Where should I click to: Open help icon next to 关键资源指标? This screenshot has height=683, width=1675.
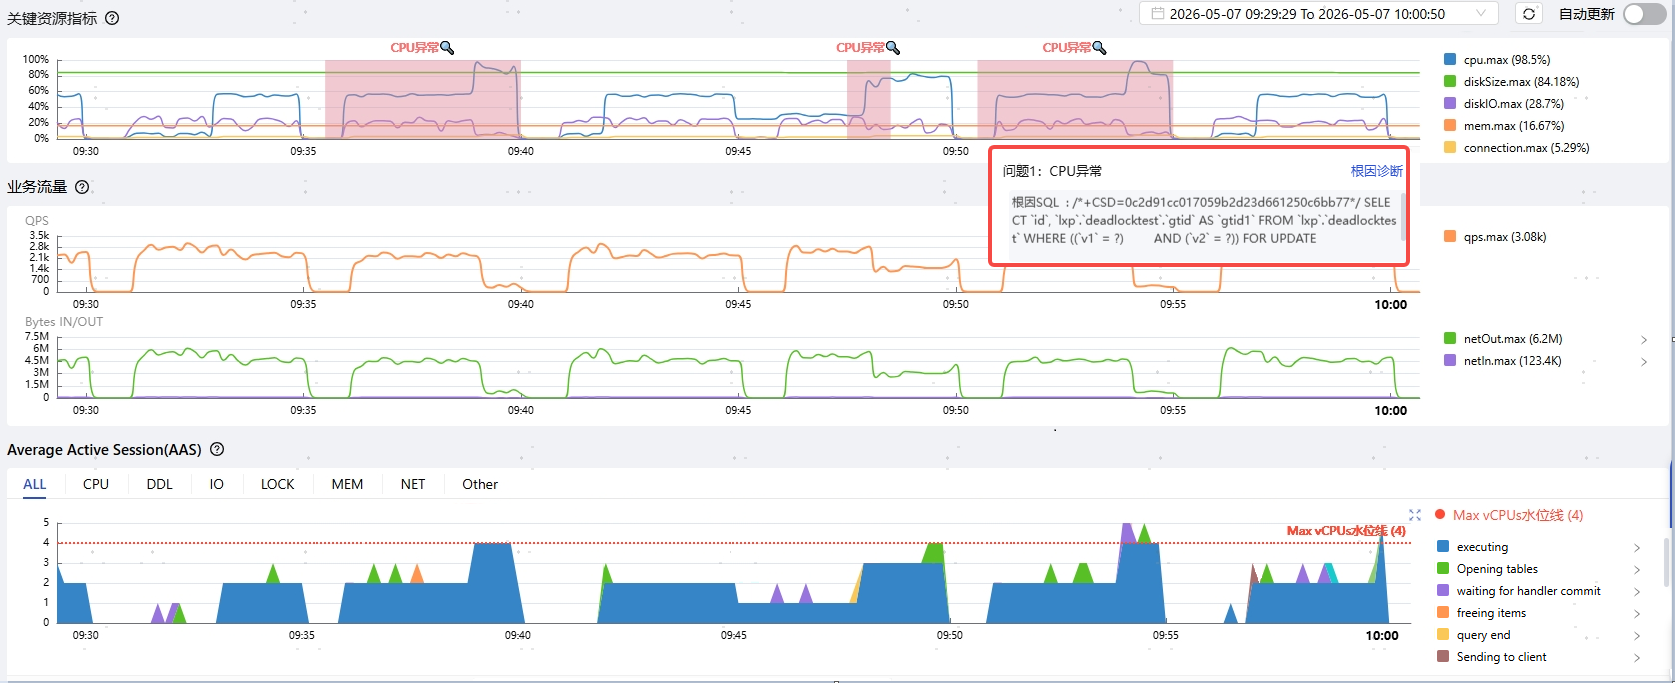pyautogui.click(x=112, y=18)
